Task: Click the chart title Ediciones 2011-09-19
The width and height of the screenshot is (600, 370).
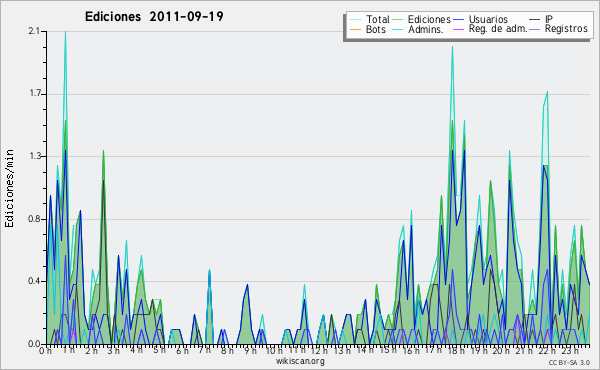Action: tap(154, 17)
